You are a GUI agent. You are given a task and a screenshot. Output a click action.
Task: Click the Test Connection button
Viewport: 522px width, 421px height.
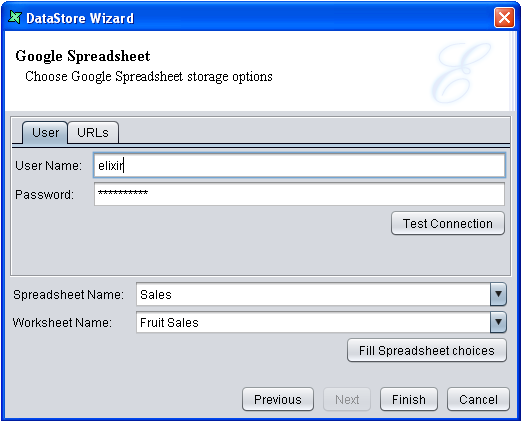coord(448,223)
